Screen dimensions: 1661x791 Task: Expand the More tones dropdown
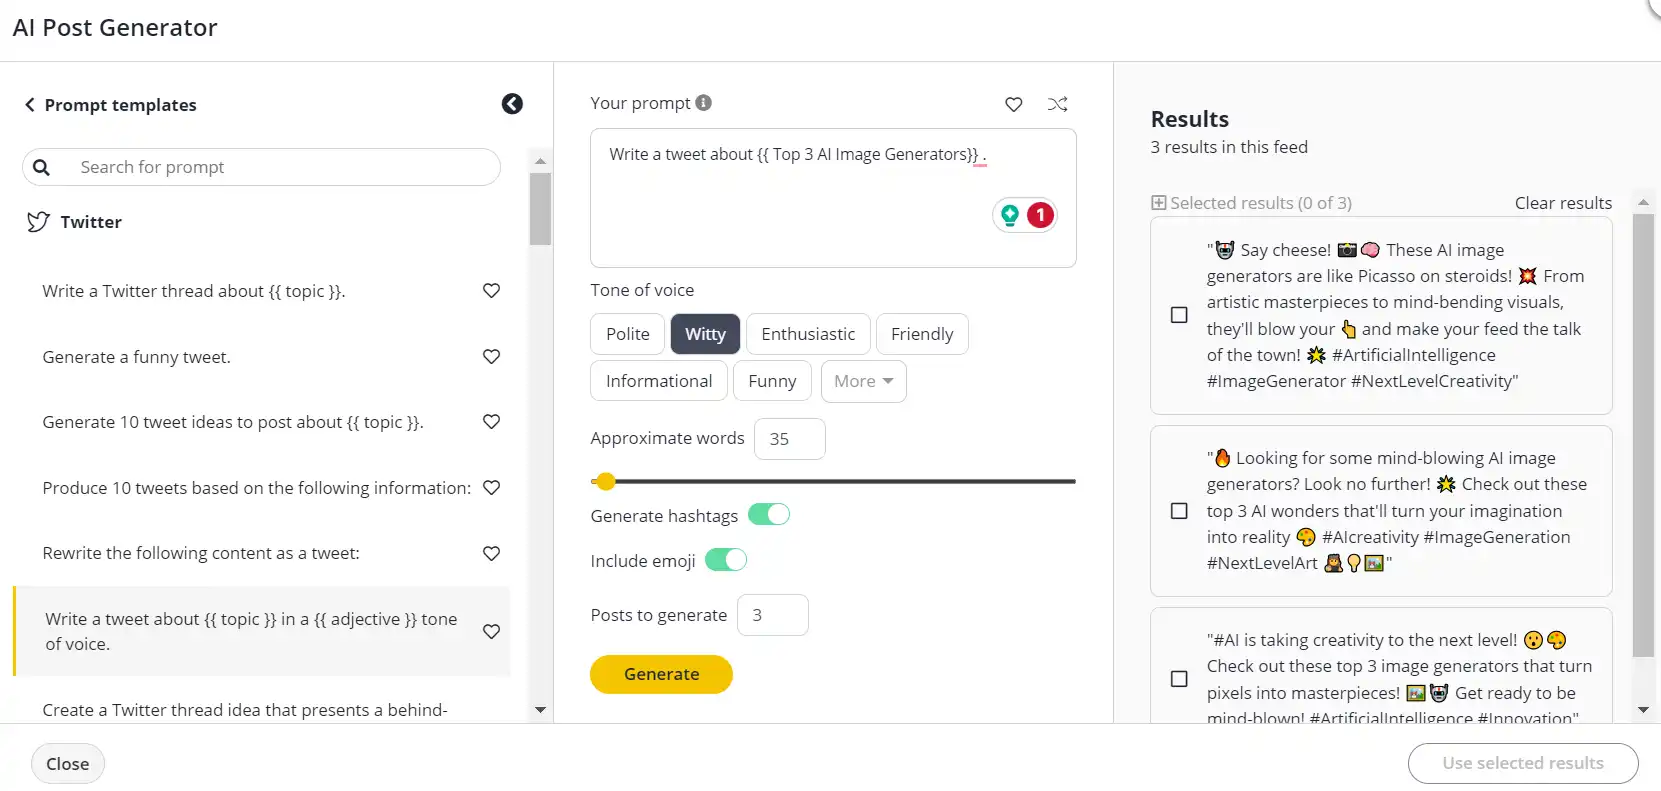pyautogui.click(x=864, y=381)
